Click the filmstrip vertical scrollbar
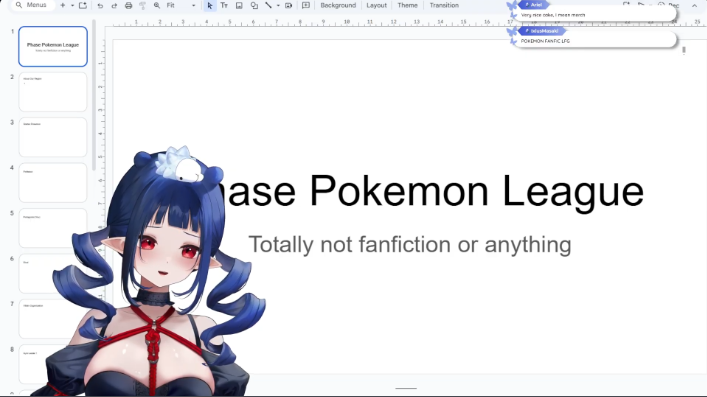Screen dimensions: 707x397 (94, 95)
